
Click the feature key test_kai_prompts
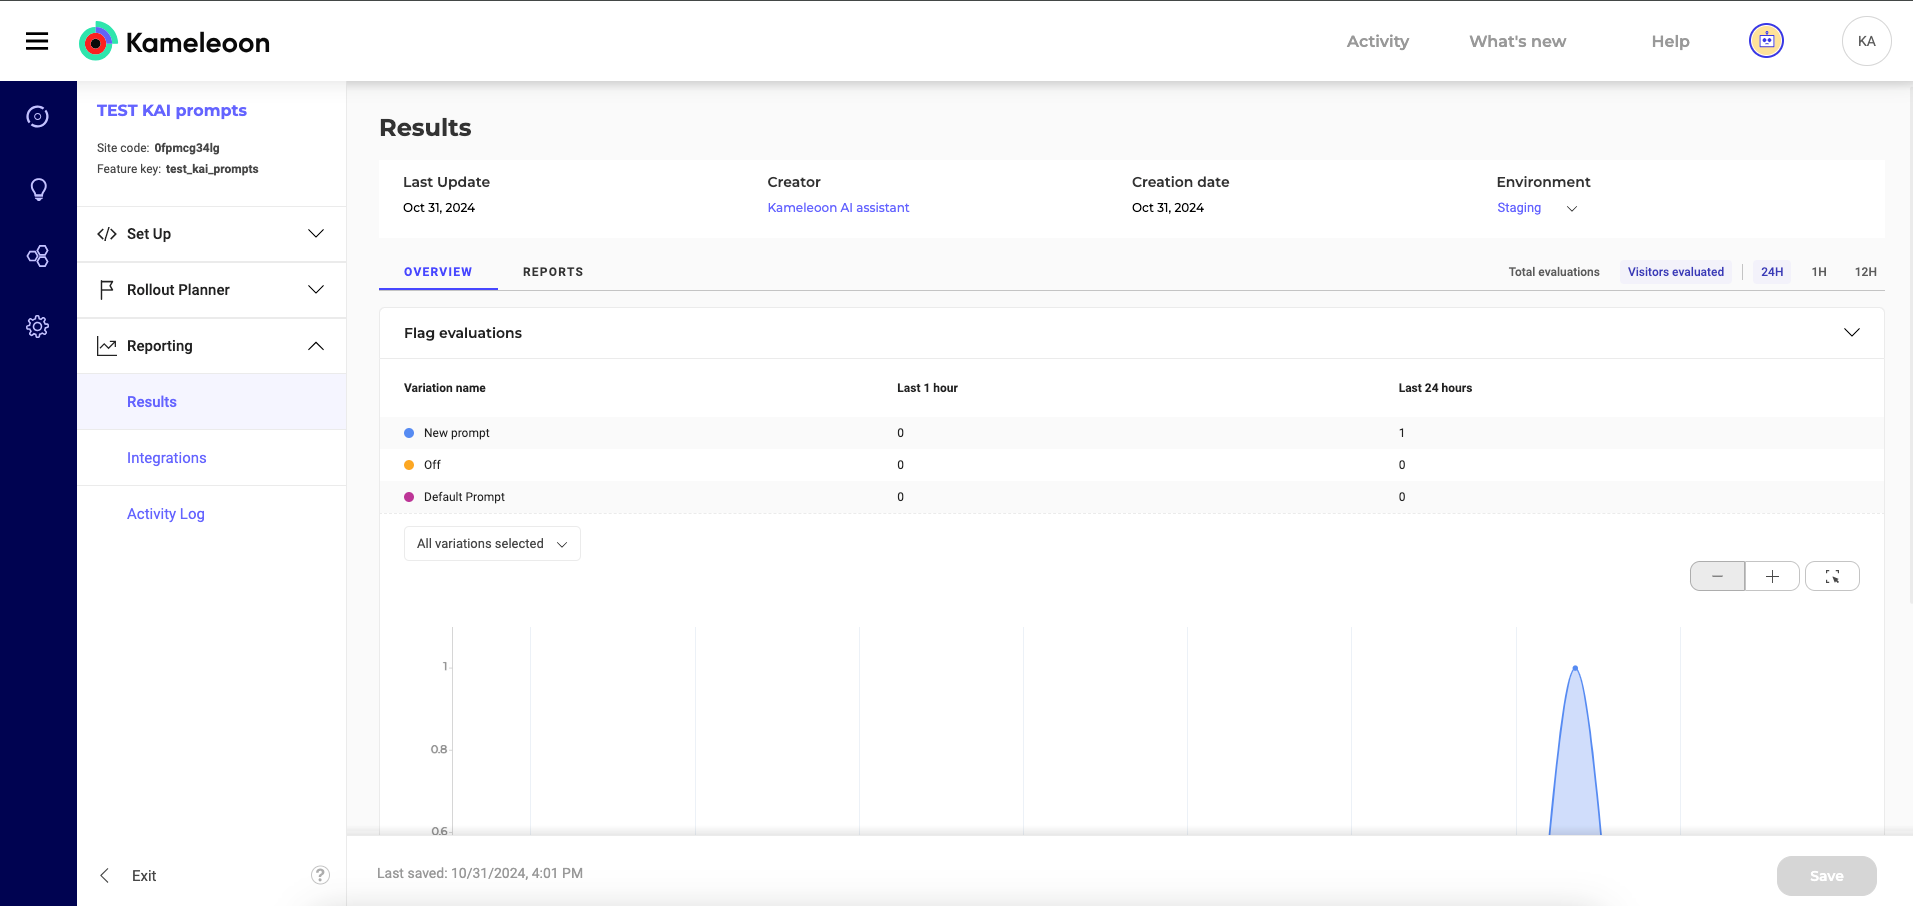(212, 169)
